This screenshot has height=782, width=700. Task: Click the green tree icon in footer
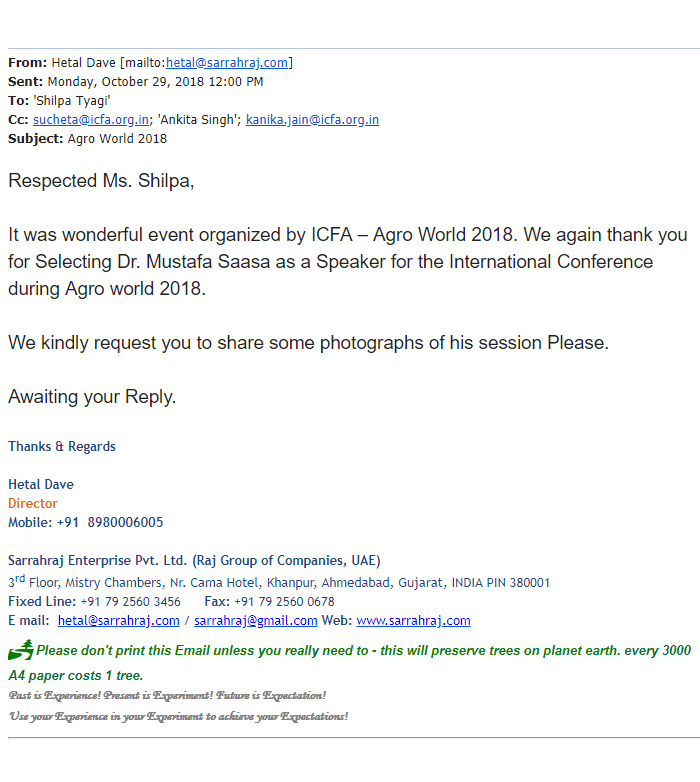21,650
